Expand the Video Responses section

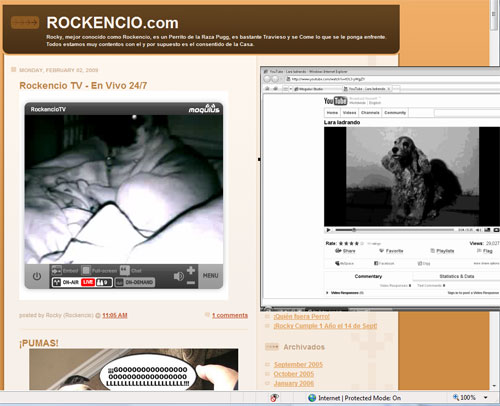tap(345, 293)
